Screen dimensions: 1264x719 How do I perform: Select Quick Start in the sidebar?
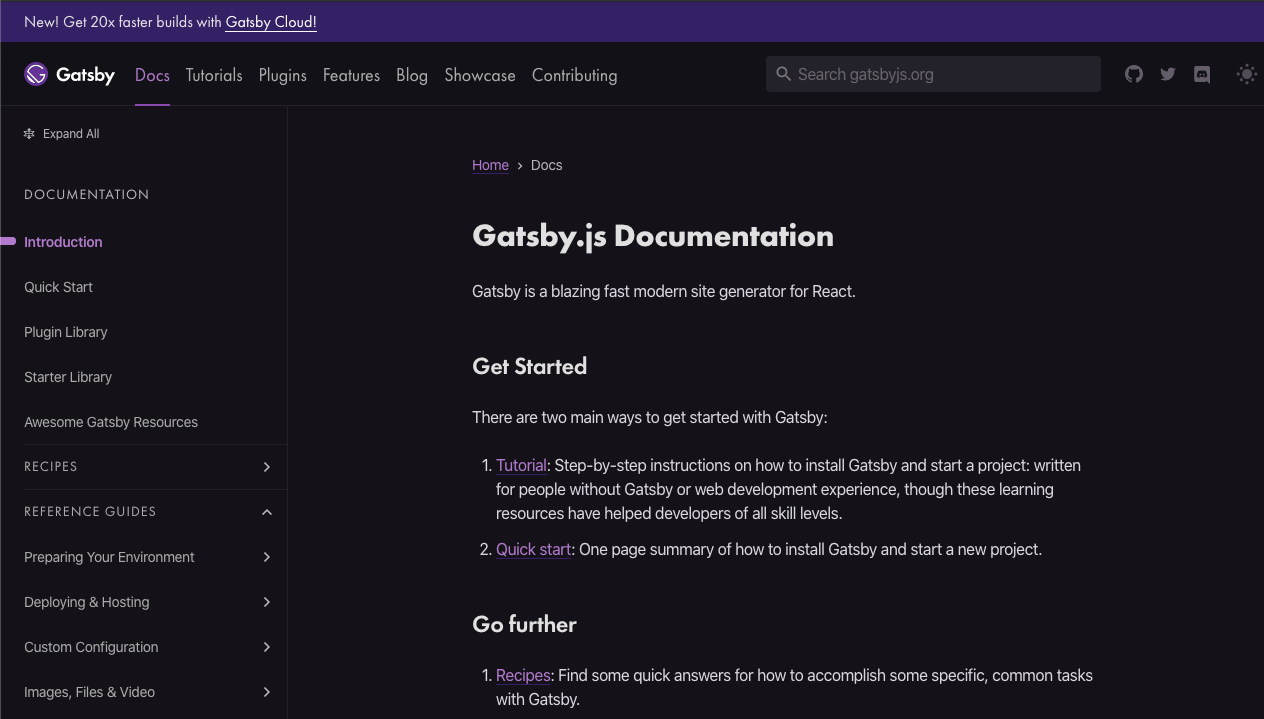pos(58,287)
